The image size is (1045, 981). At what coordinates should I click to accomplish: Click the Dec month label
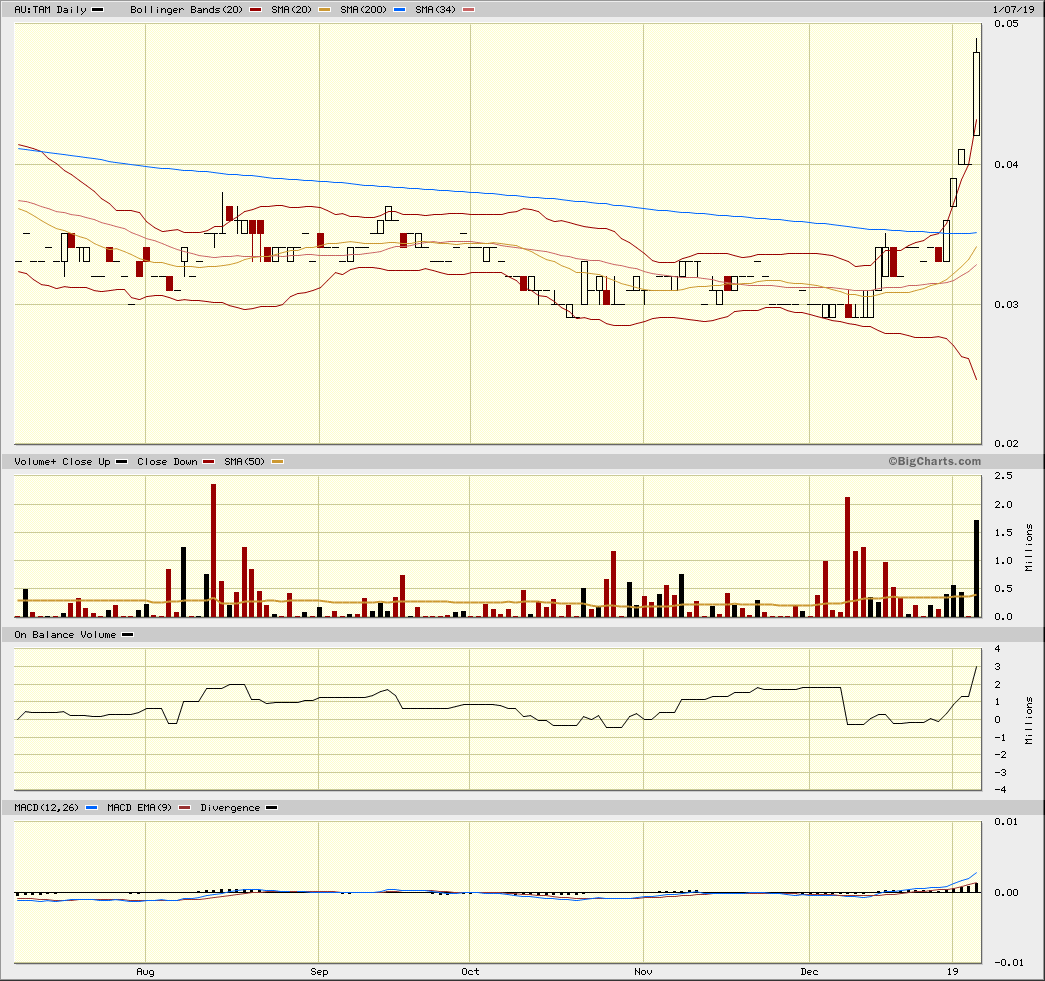pos(809,972)
